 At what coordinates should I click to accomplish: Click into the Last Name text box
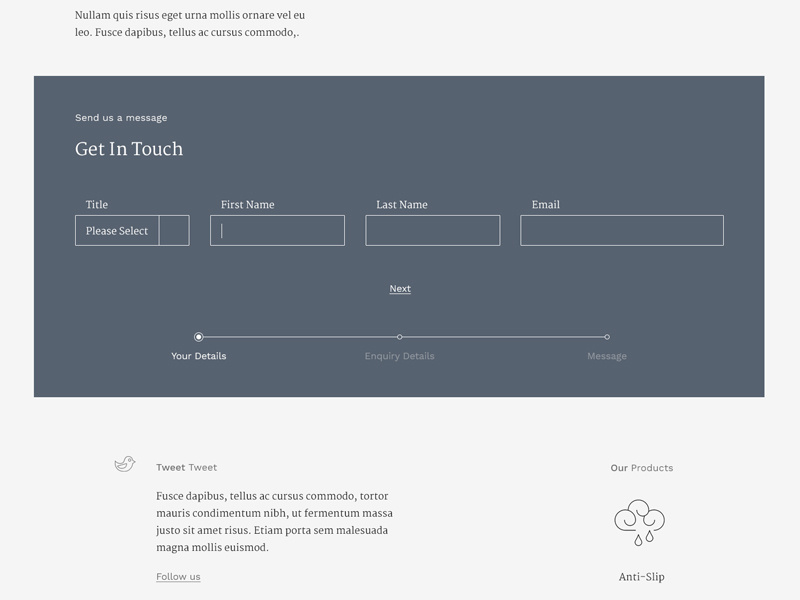[x=432, y=231]
